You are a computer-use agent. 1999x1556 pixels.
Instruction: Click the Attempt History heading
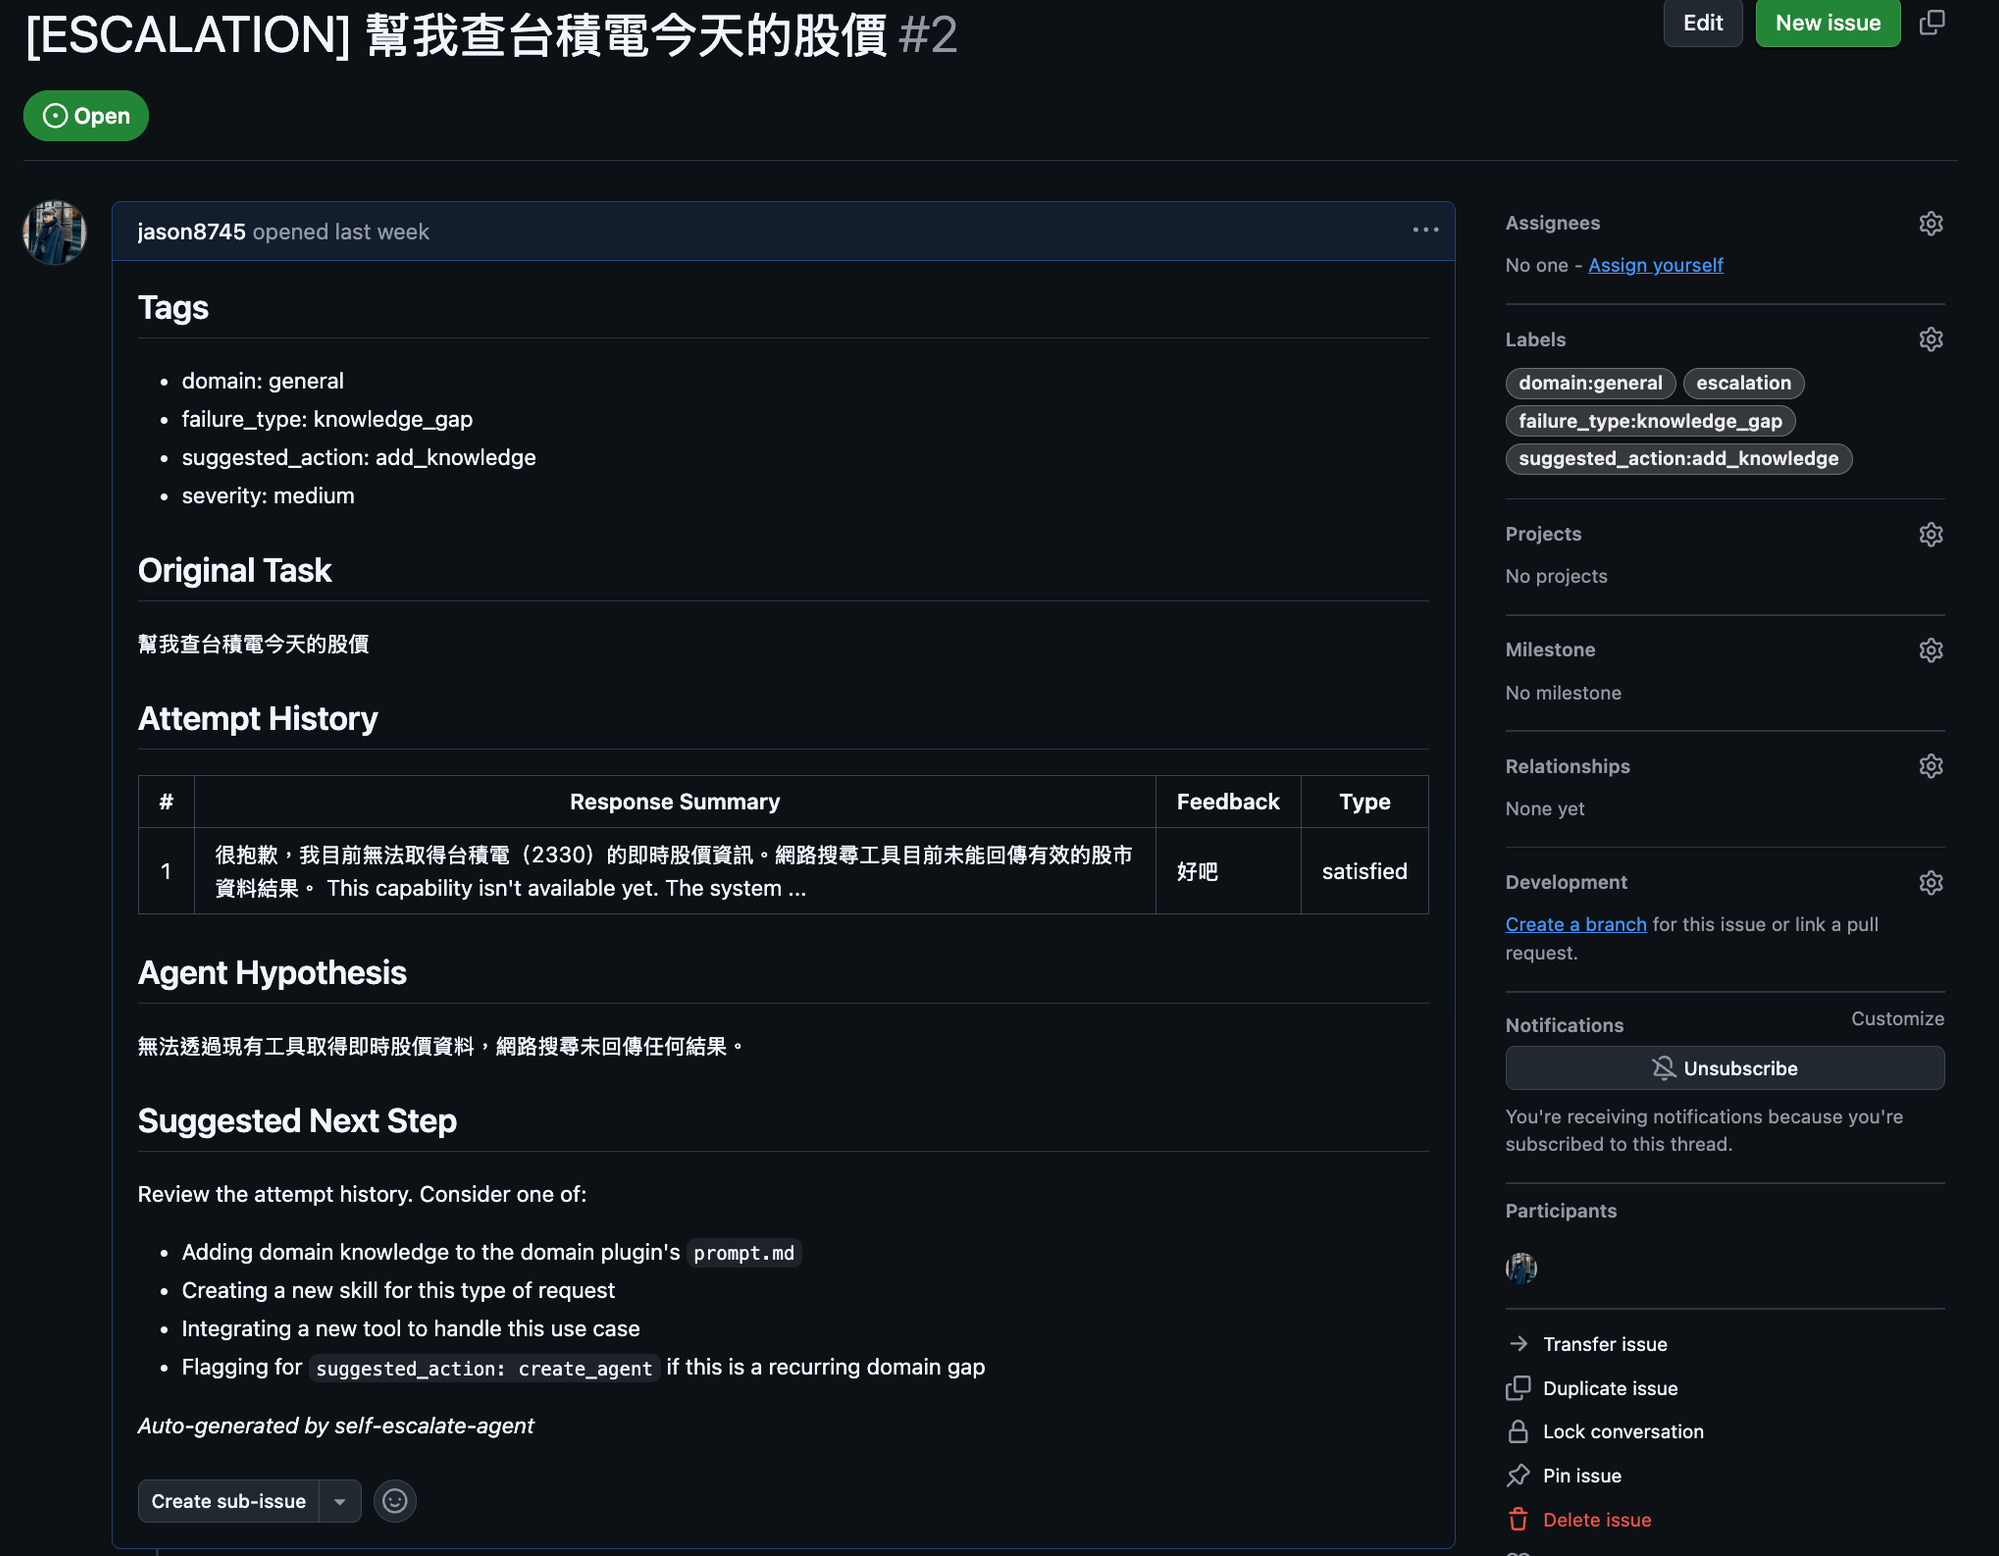pyautogui.click(x=258, y=718)
